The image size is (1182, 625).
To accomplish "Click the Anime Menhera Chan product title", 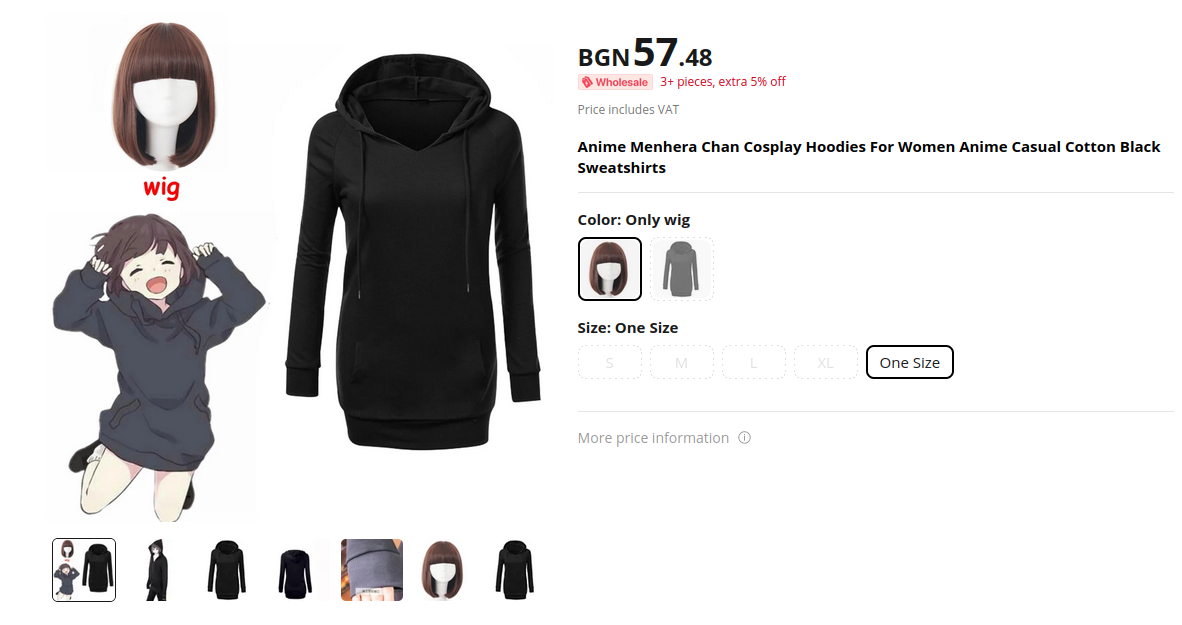I will pos(868,157).
